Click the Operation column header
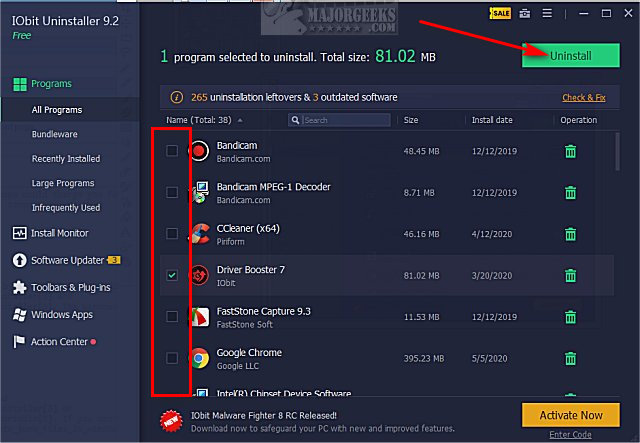640x443 pixels. coord(578,120)
